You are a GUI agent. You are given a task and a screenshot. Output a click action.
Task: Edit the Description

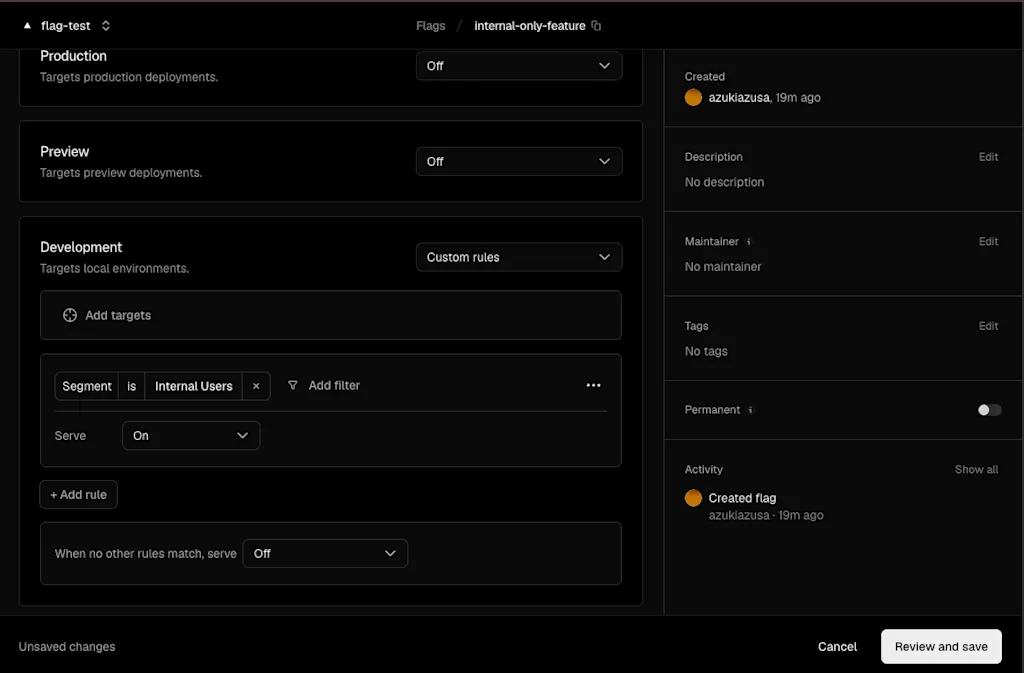pos(988,157)
